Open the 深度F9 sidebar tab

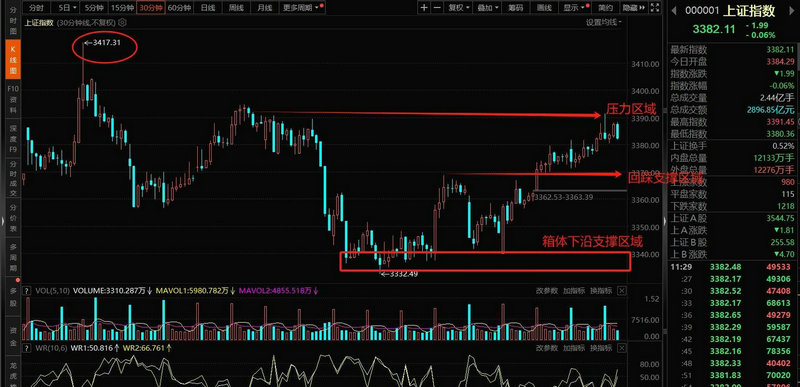[x=14, y=138]
